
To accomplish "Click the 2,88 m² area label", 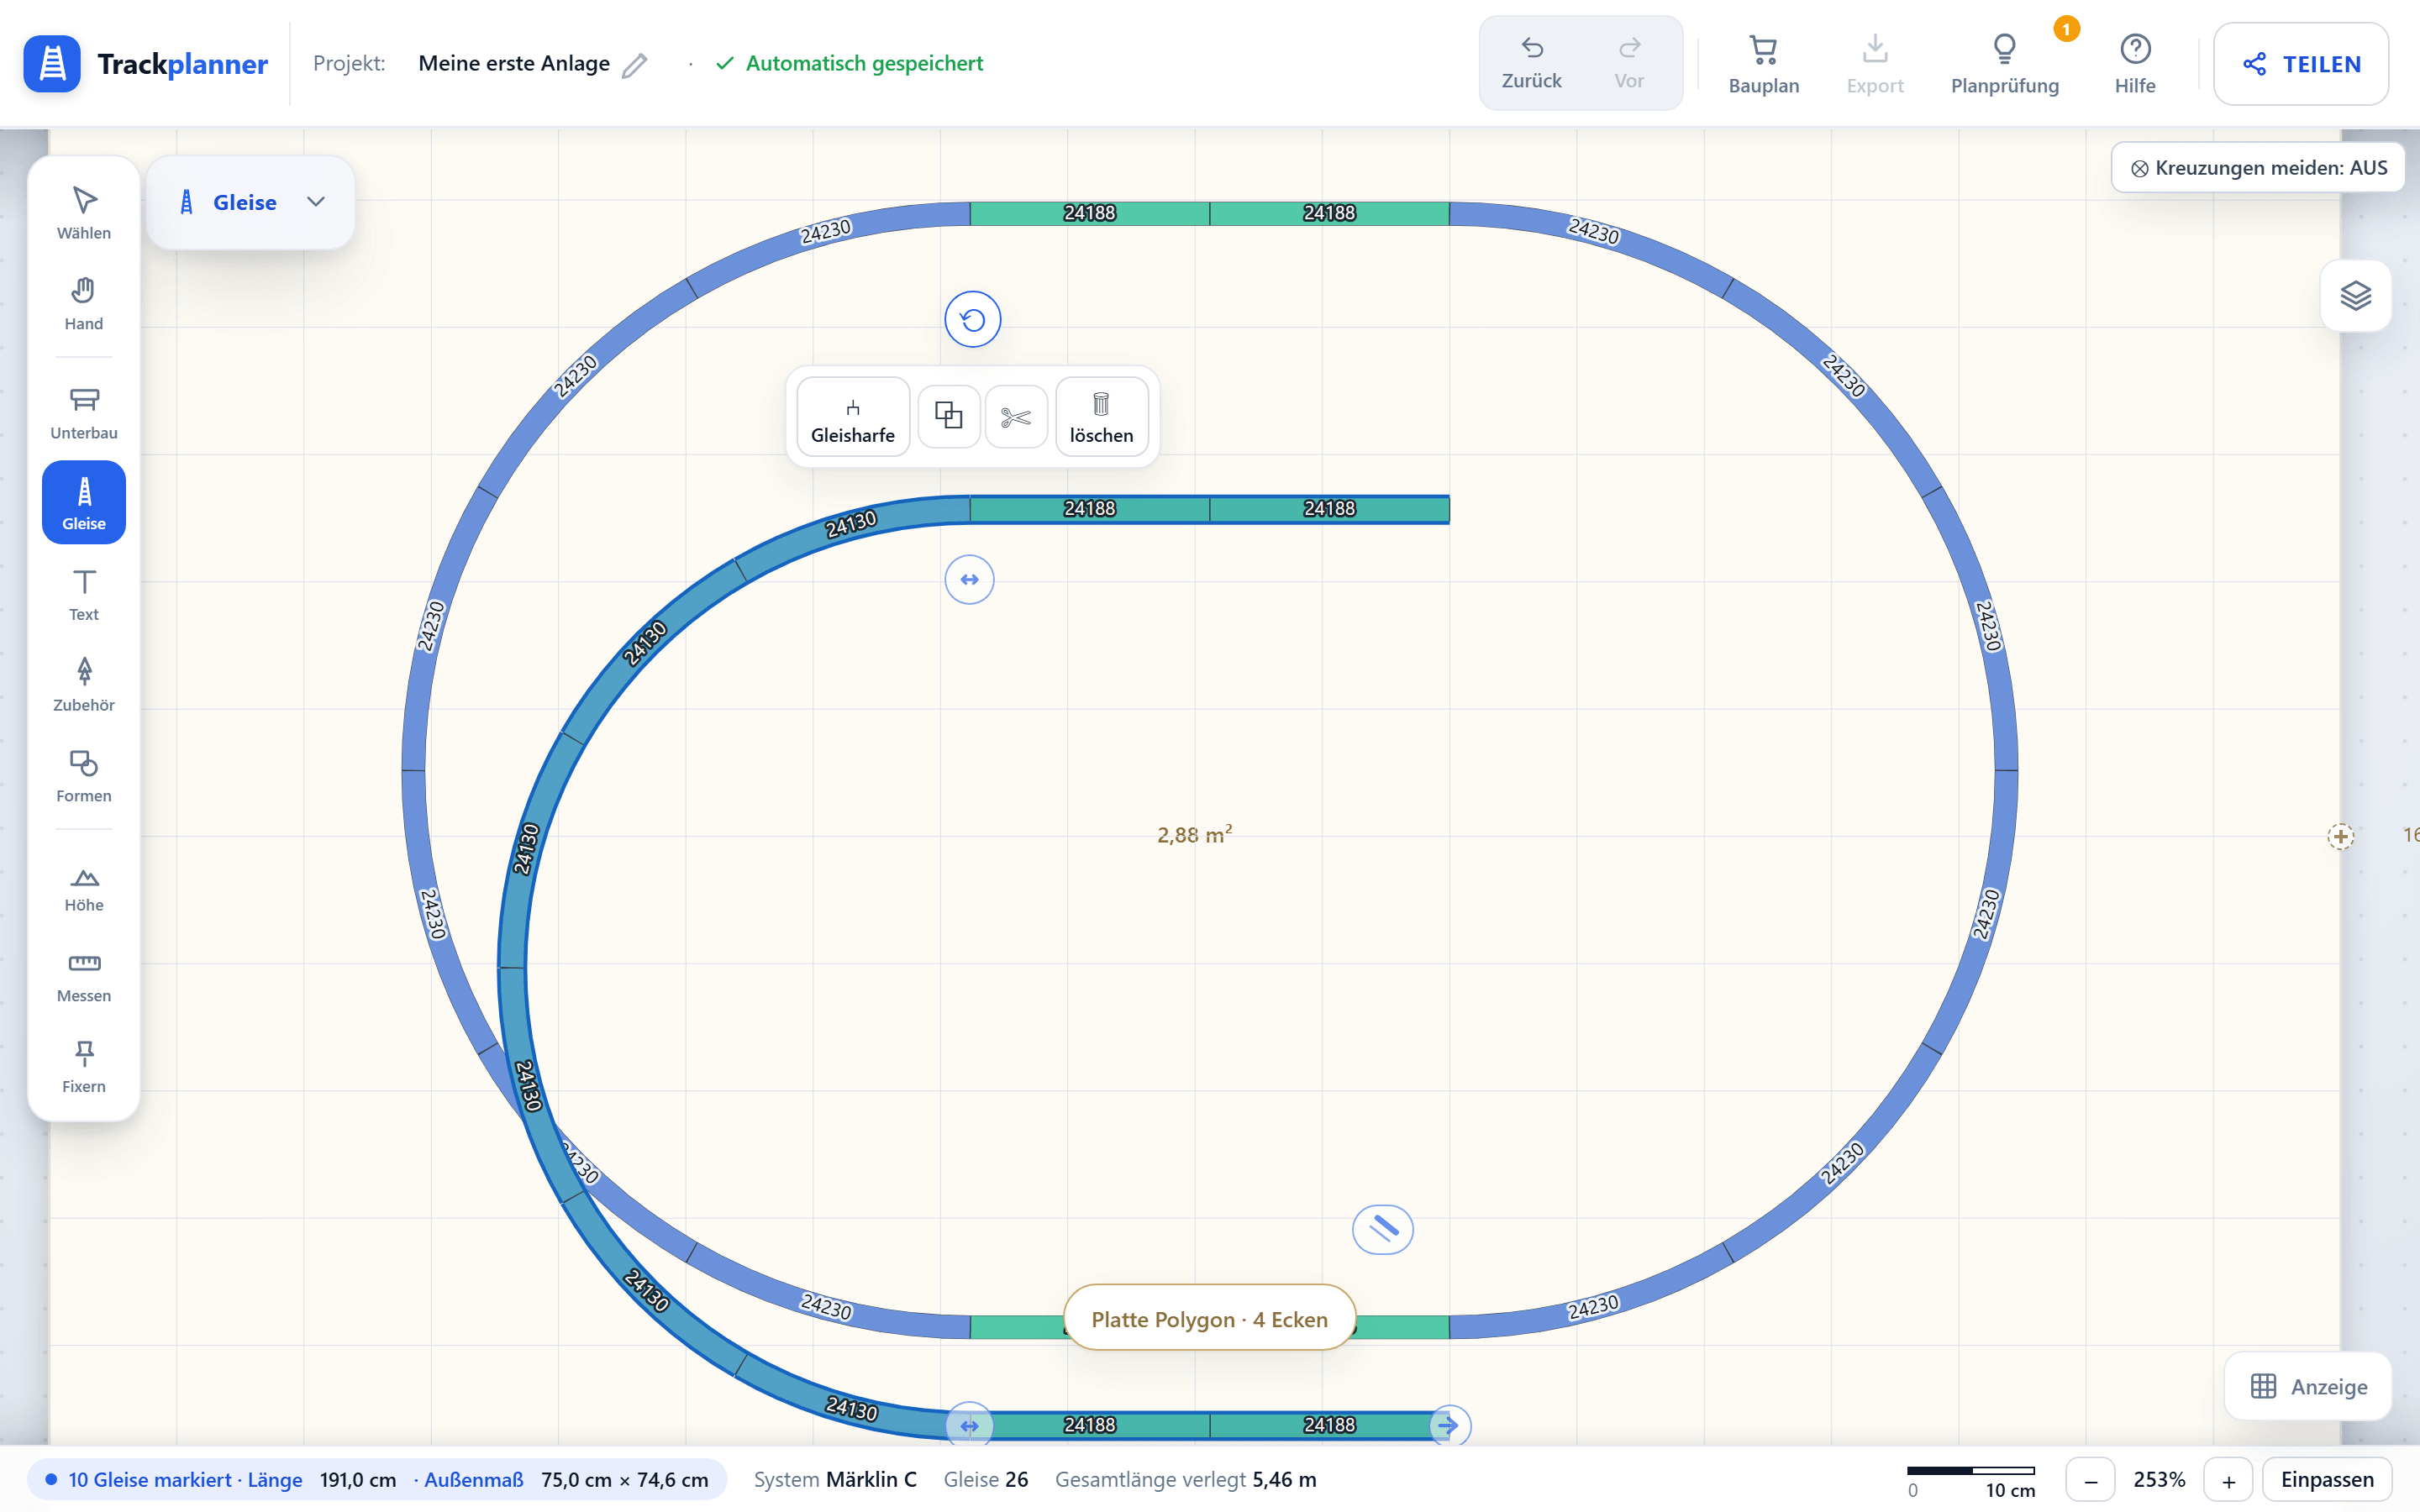I will coord(1195,835).
